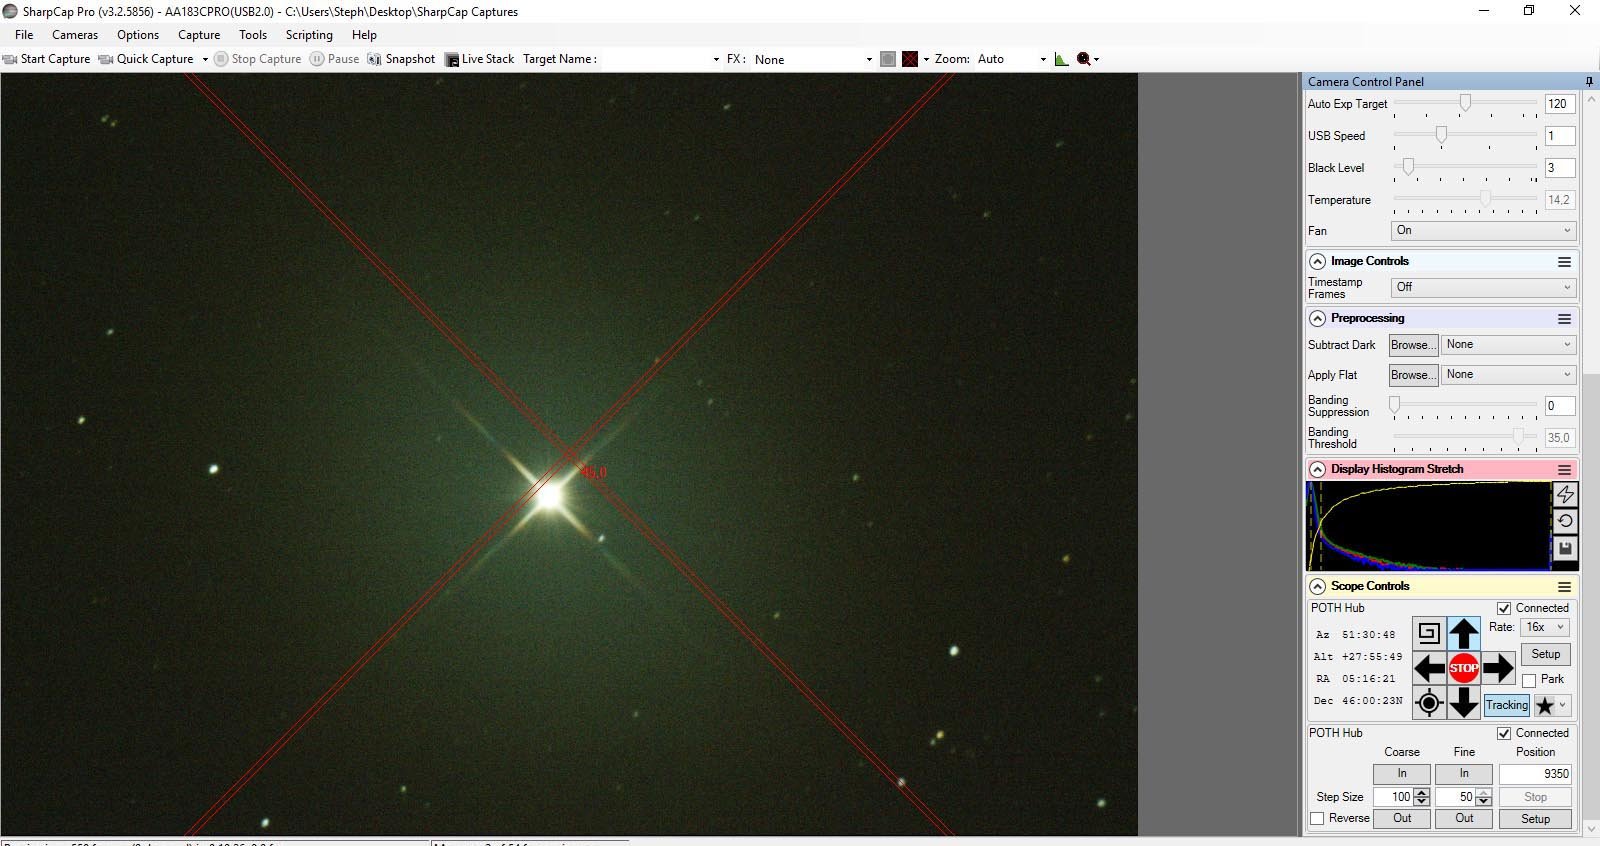Open the Live Stack tool

tap(480, 59)
